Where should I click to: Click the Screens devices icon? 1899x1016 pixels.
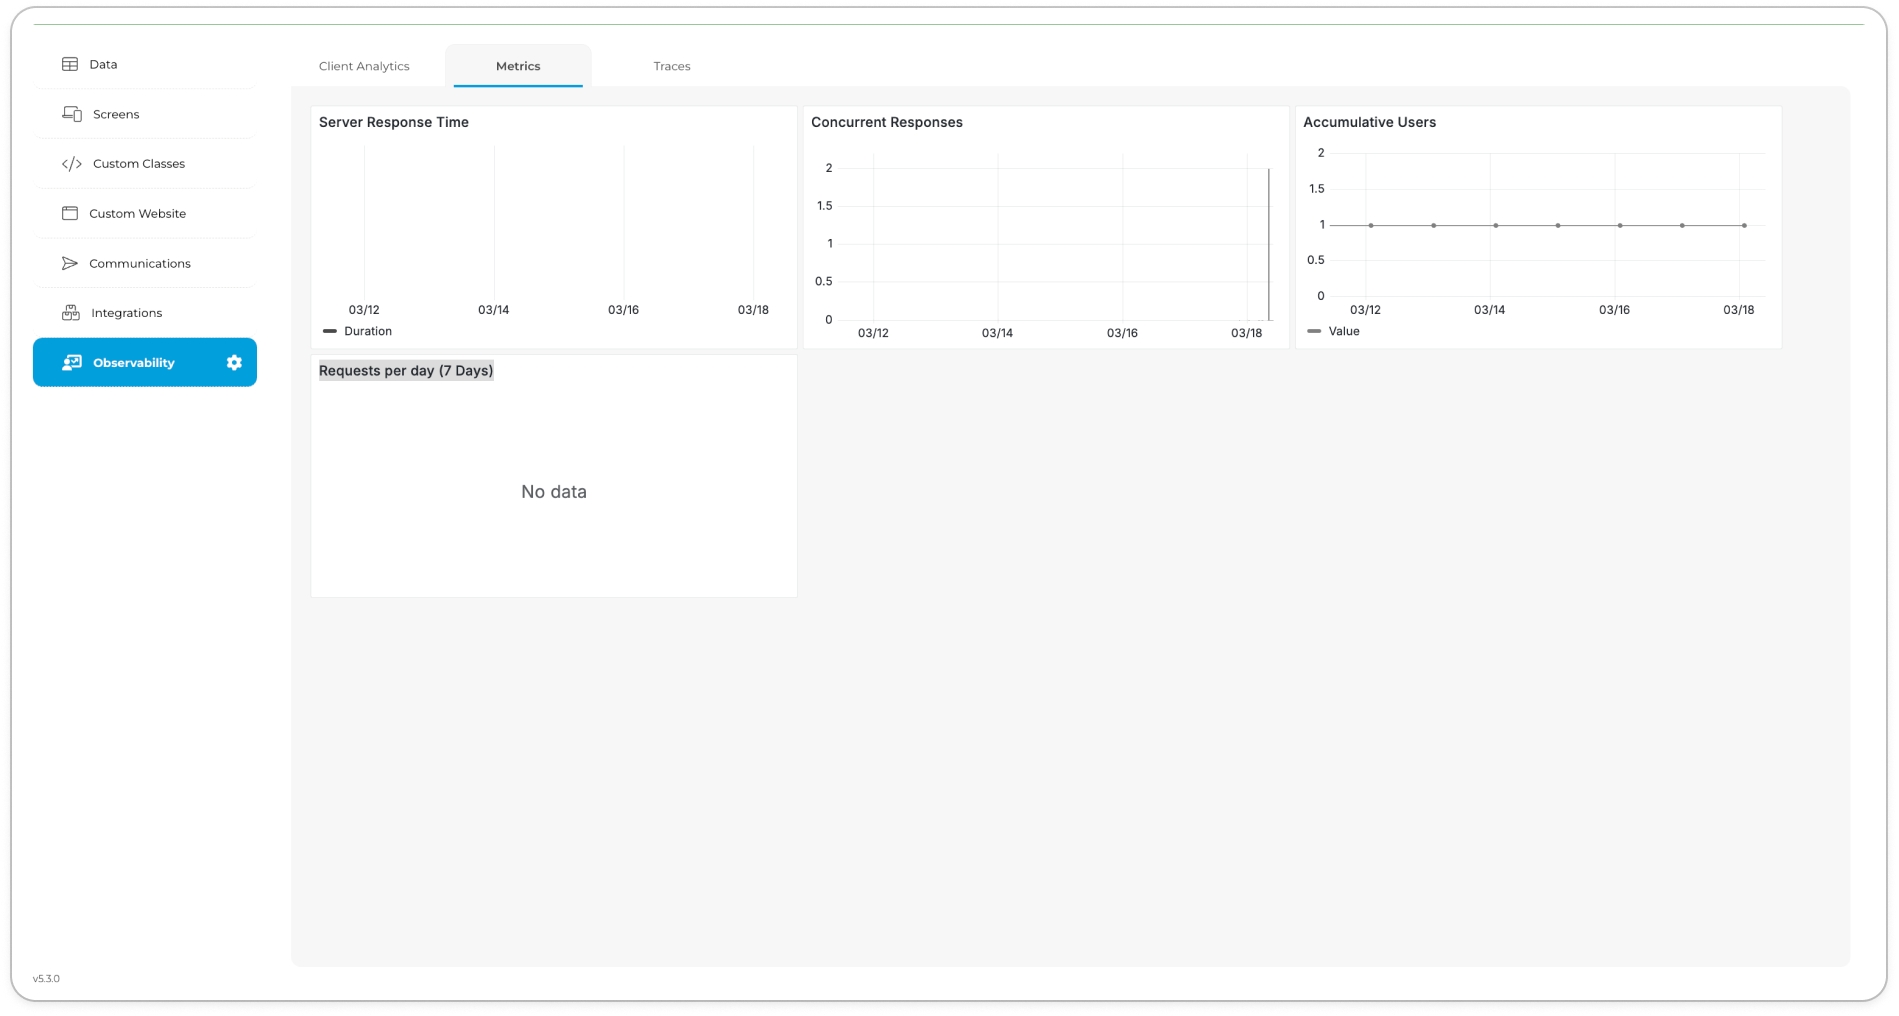(72, 114)
